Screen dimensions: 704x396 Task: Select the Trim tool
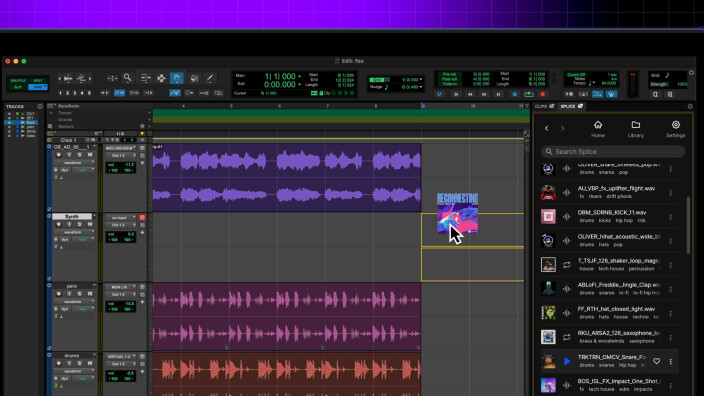click(145, 78)
